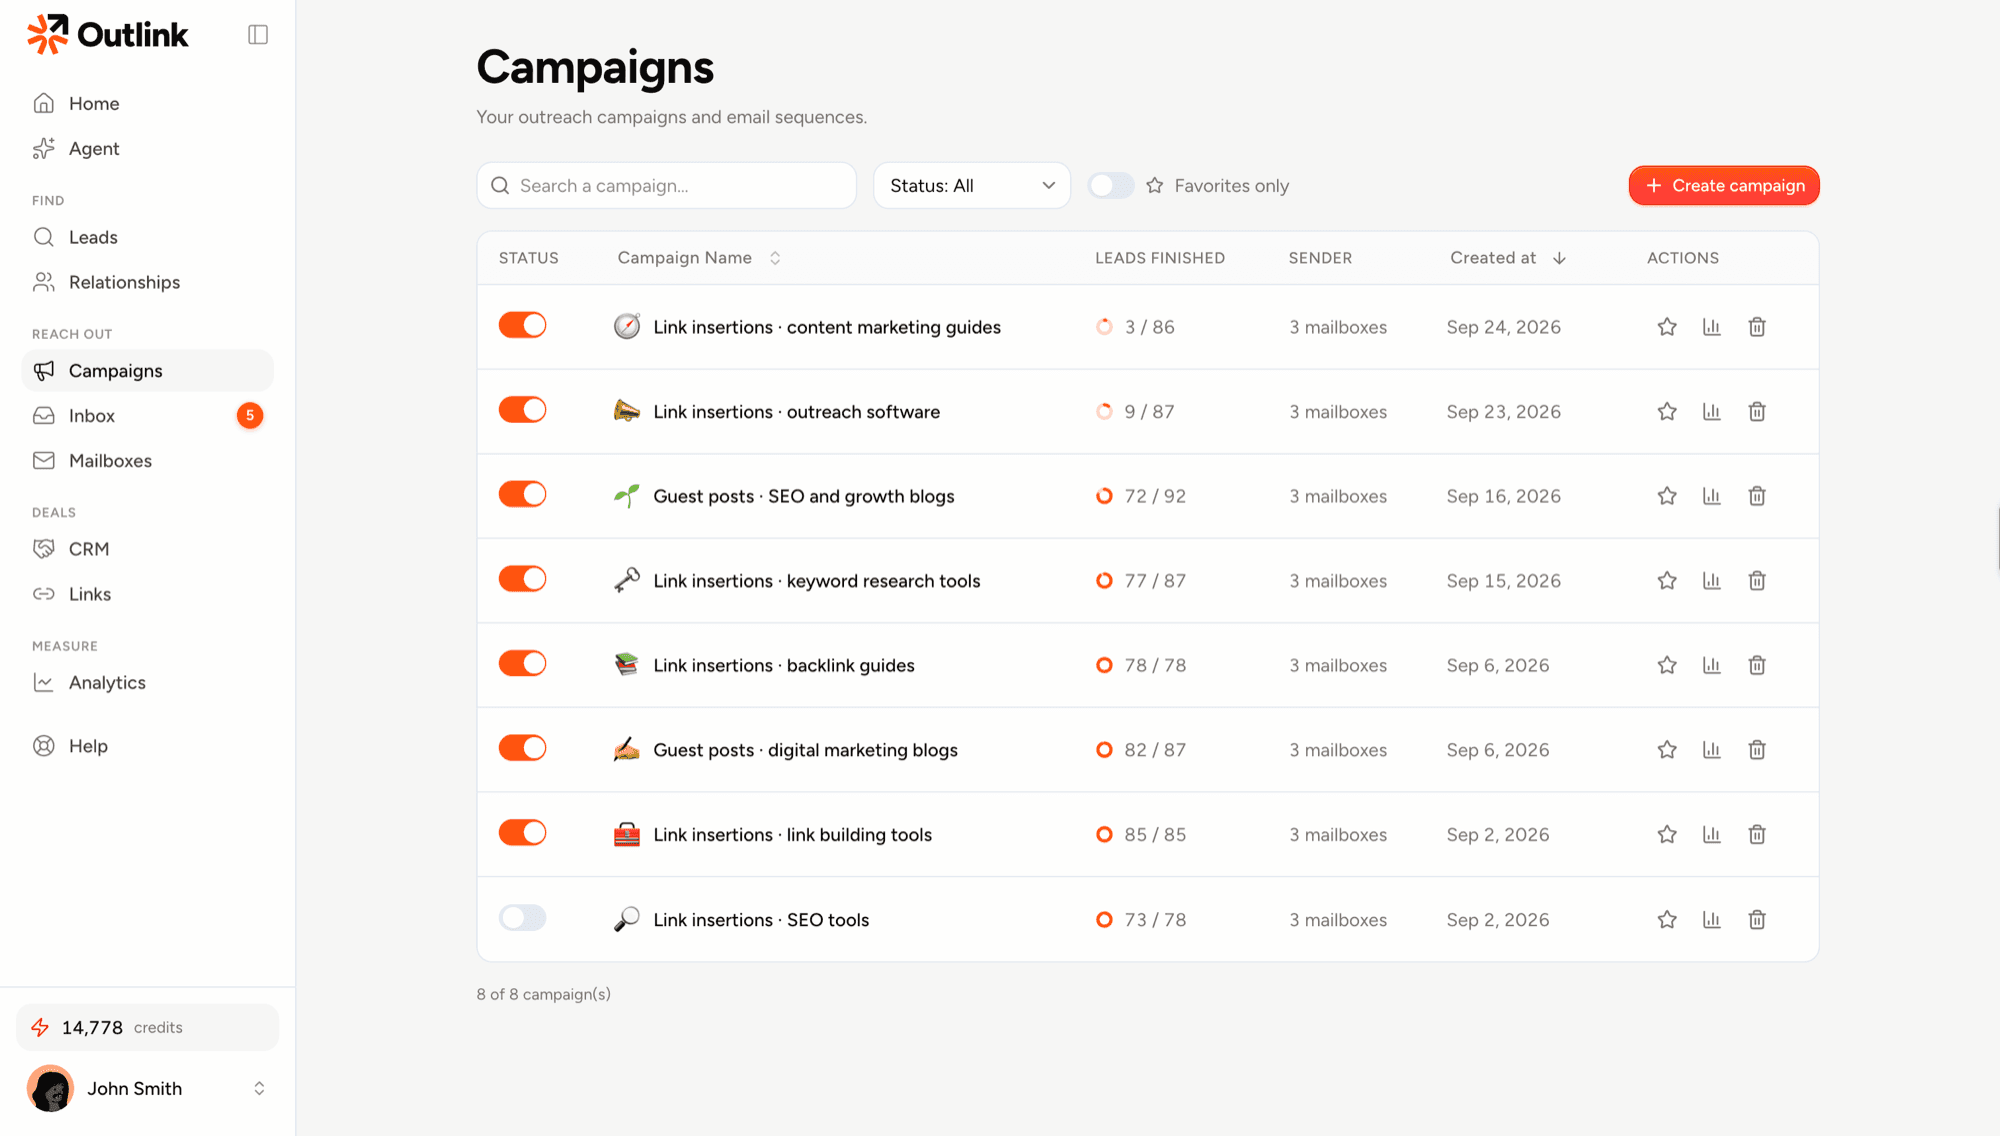Screen dimensions: 2000x1136
Task: Open stats for digital marketing blogs campaign
Action: [1712, 750]
